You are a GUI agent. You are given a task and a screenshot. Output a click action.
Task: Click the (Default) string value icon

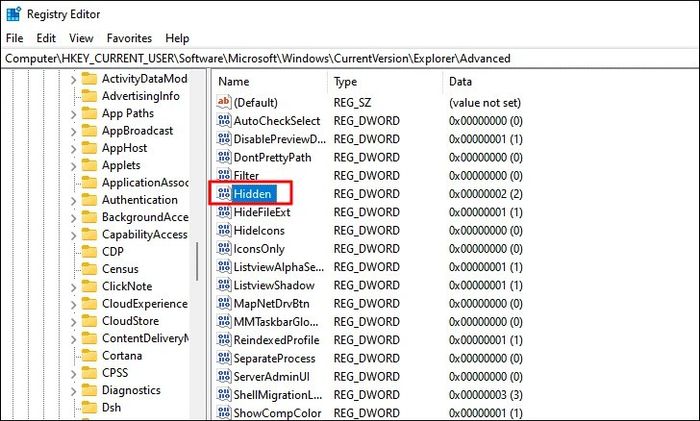pyautogui.click(x=224, y=102)
